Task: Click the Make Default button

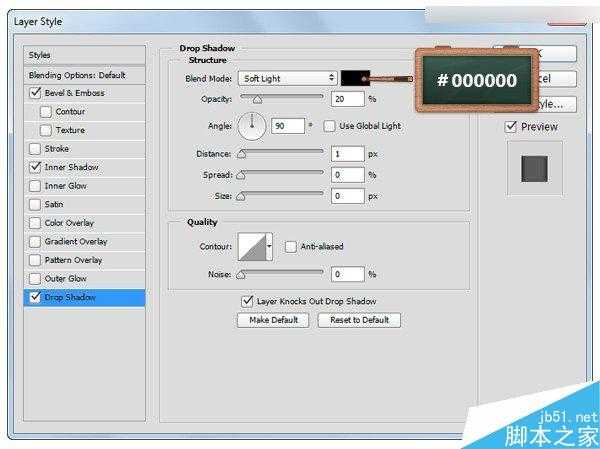Action: pos(273,320)
